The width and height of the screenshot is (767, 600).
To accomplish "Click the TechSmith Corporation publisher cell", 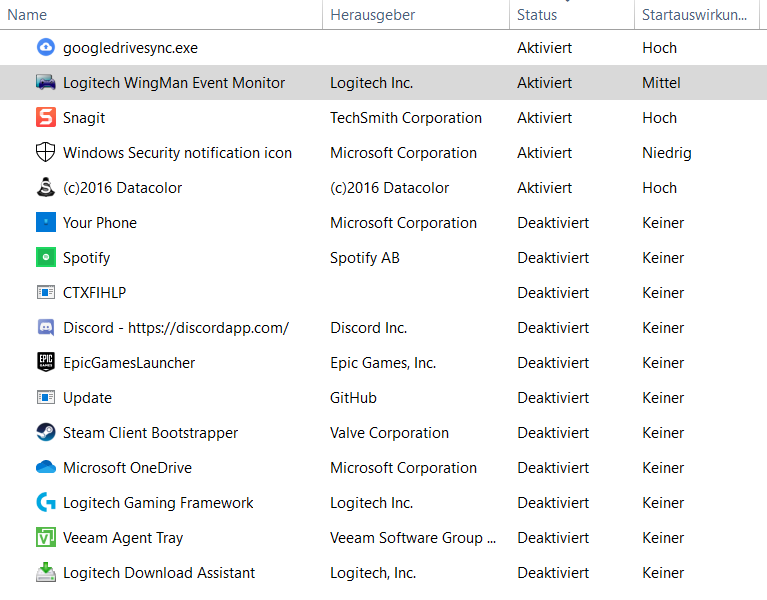I will click(x=406, y=118).
